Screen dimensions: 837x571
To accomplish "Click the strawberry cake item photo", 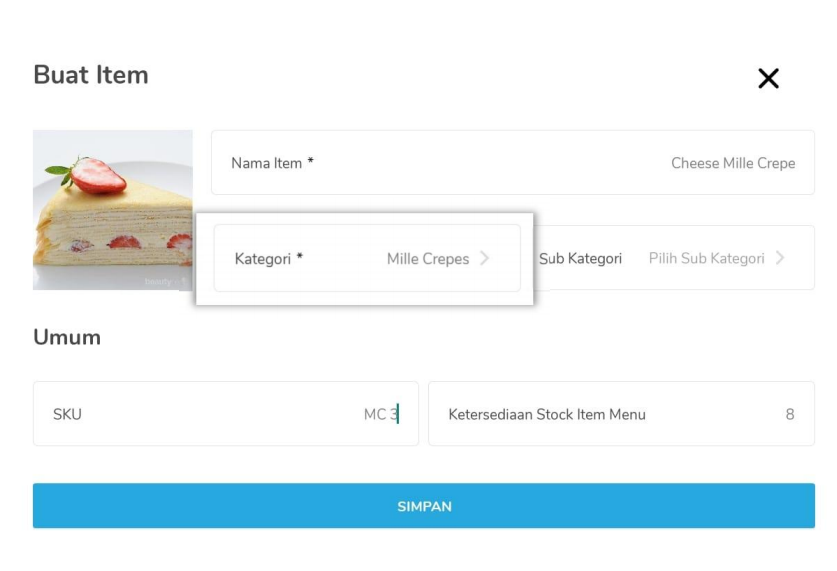I will pos(112,209).
